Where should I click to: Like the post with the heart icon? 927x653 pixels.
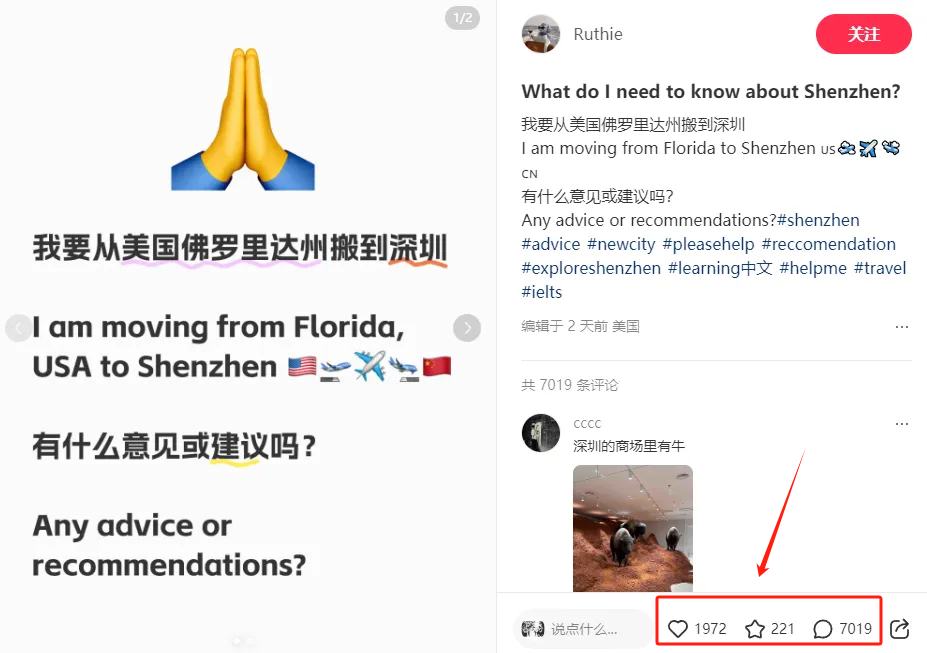pos(678,628)
